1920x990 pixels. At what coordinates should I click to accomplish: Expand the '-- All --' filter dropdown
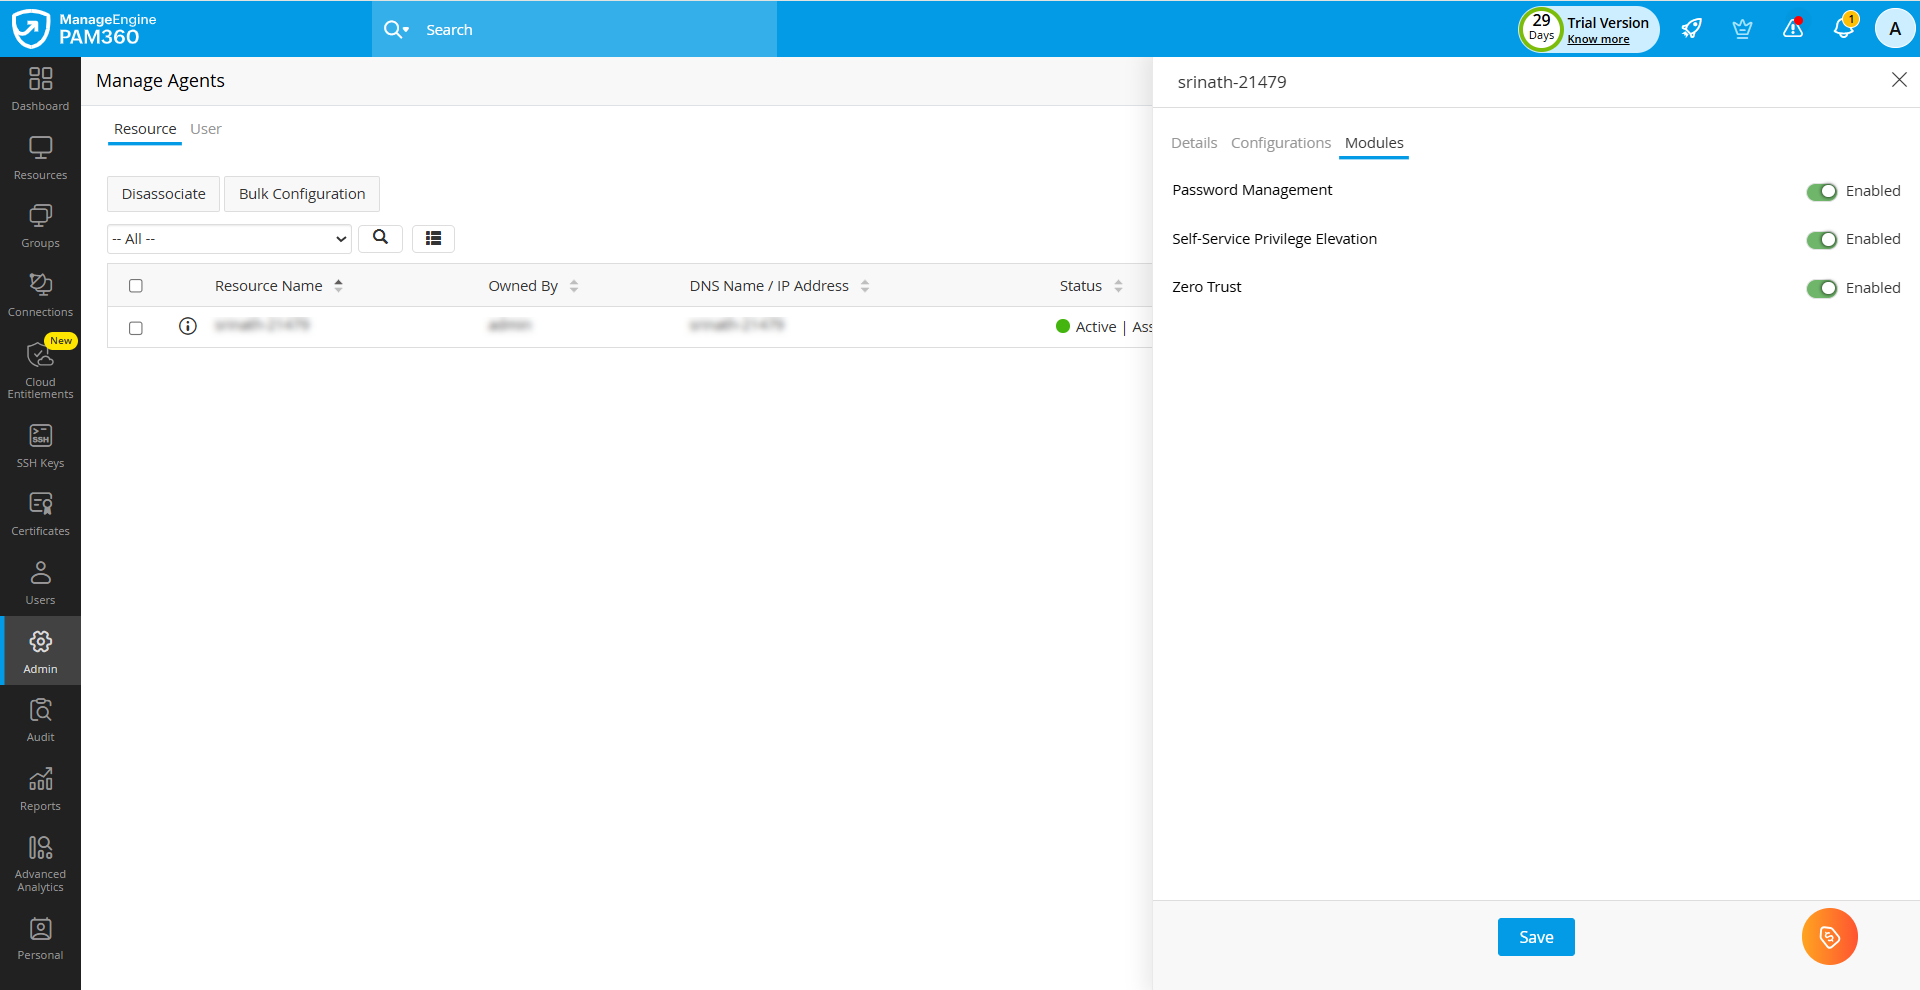229,239
